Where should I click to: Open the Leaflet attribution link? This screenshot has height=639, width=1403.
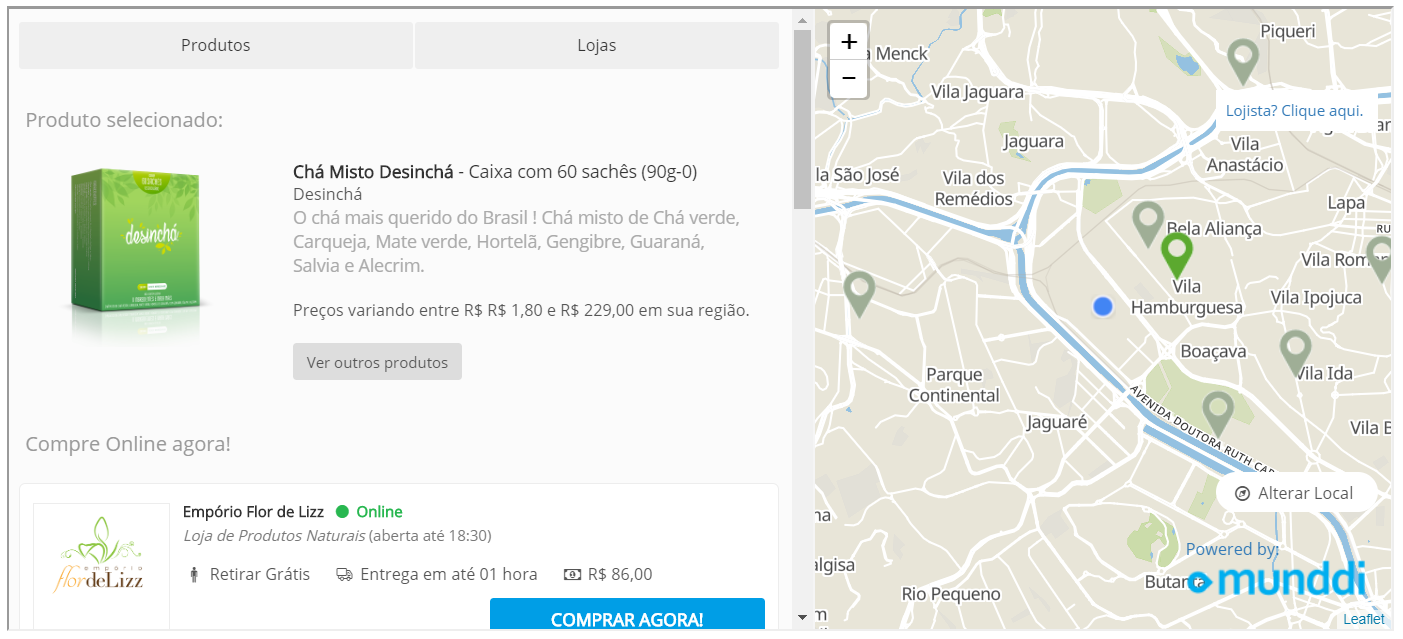[1364, 619]
